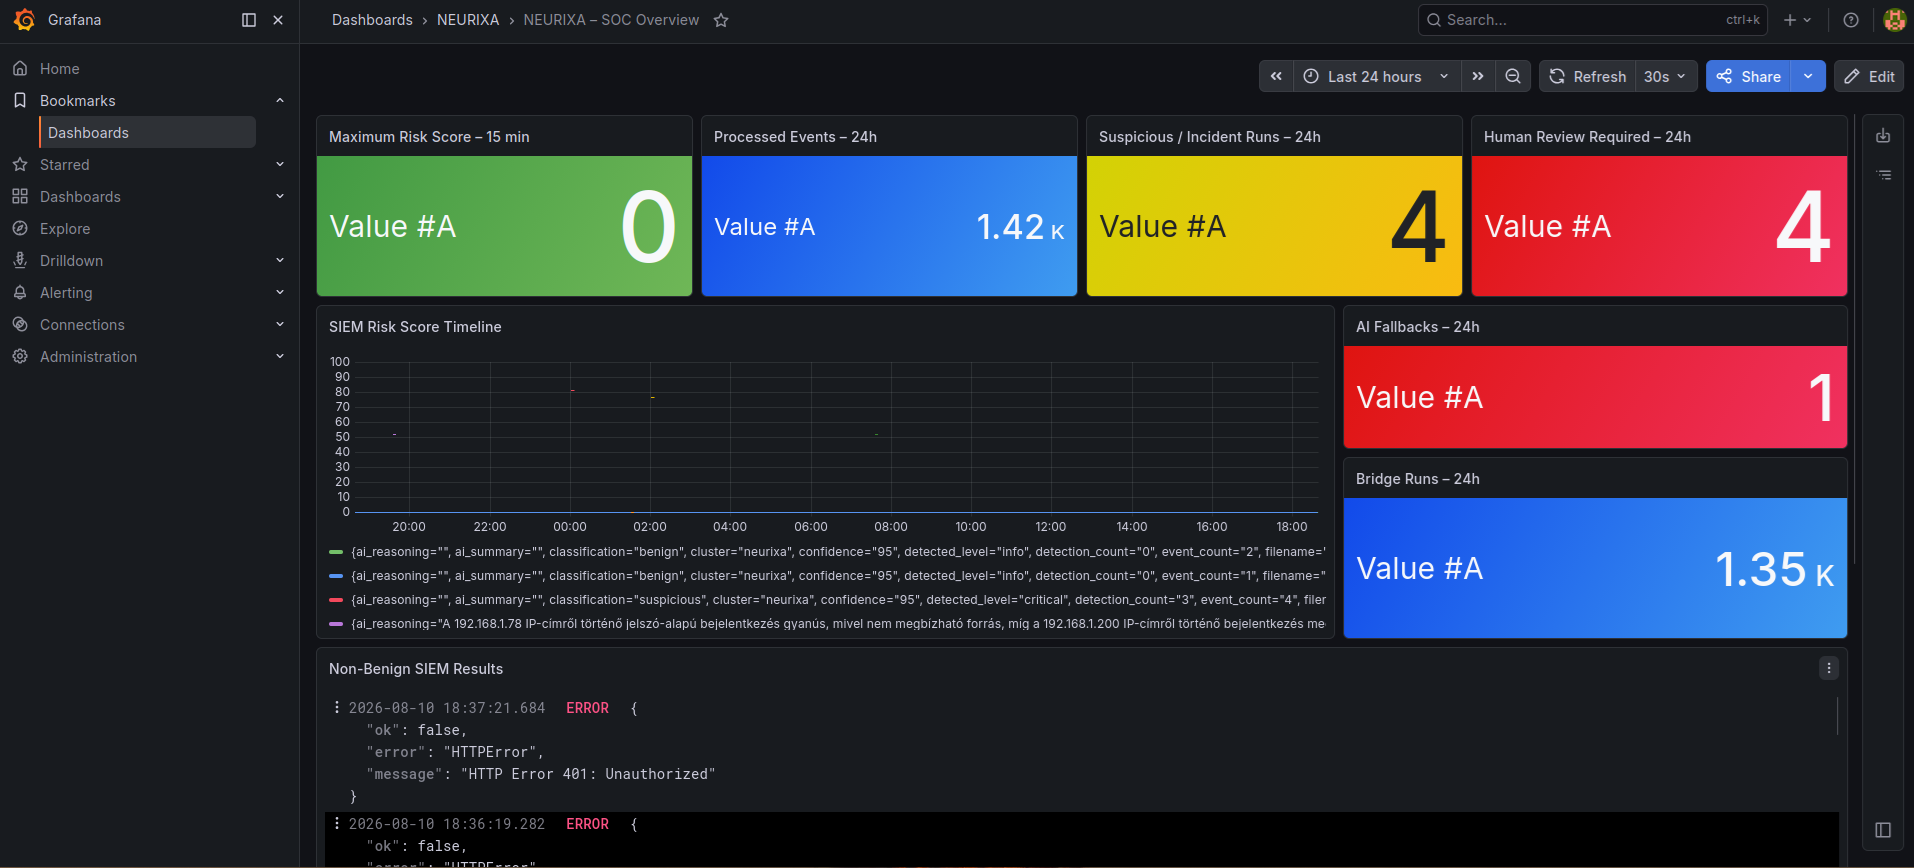This screenshot has width=1914, height=868.
Task: Click the export icon on right rail
Action: click(x=1883, y=136)
